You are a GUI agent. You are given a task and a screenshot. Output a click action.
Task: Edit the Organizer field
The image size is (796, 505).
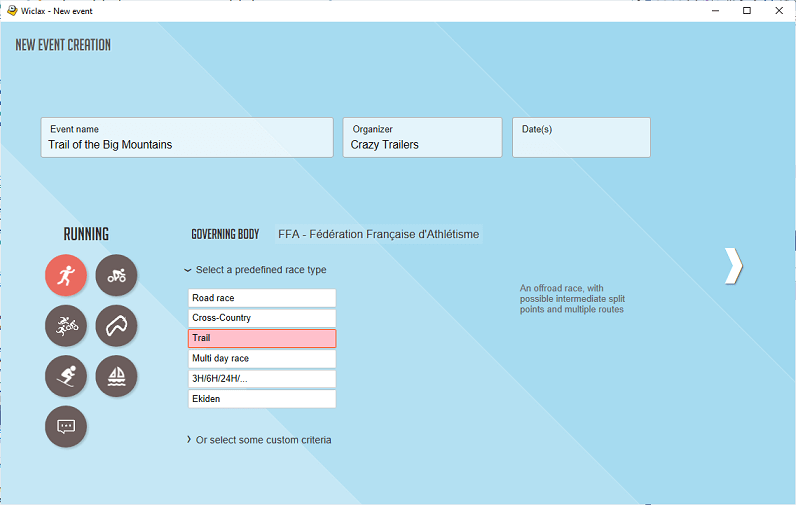[422, 138]
